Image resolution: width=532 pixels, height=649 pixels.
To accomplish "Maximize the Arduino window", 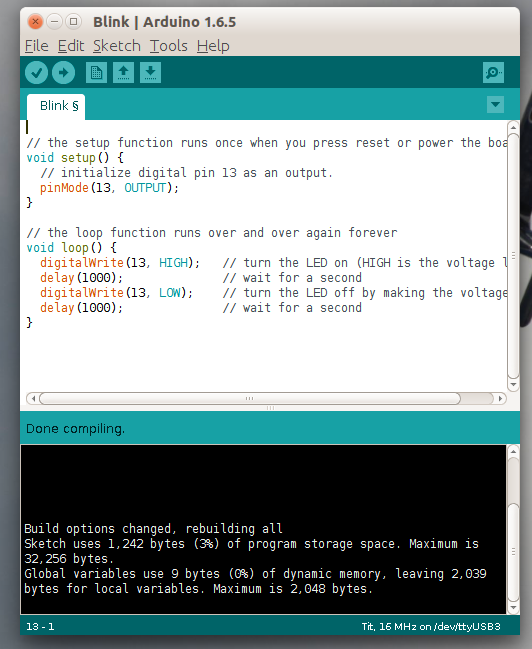I will tap(73, 22).
